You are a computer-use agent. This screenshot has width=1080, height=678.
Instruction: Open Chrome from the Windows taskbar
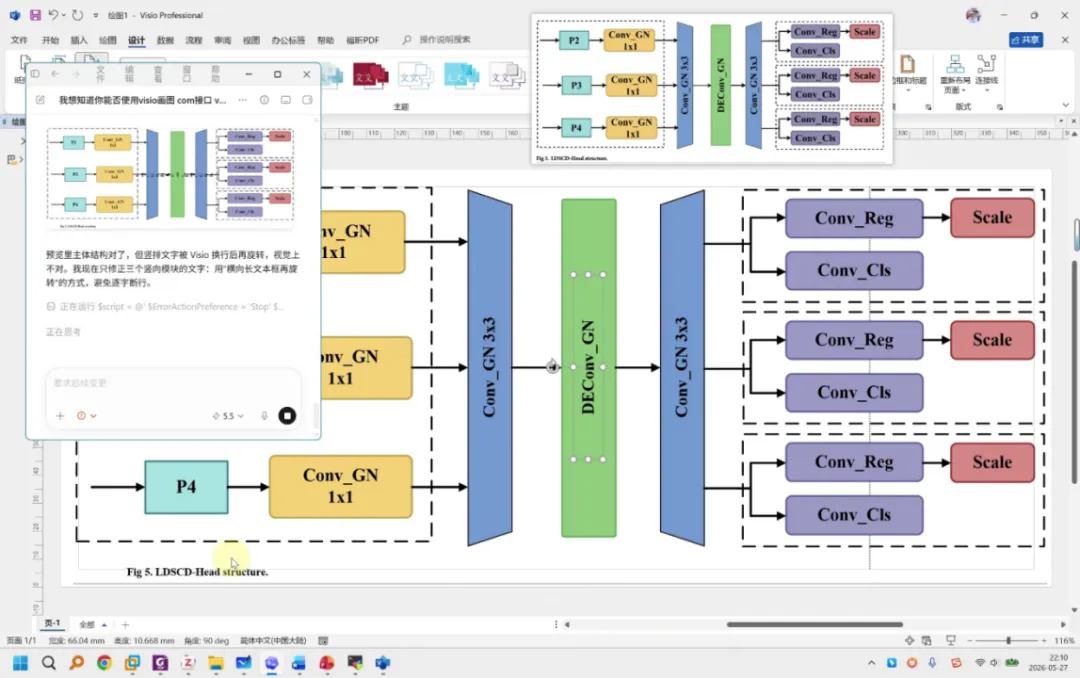click(104, 663)
